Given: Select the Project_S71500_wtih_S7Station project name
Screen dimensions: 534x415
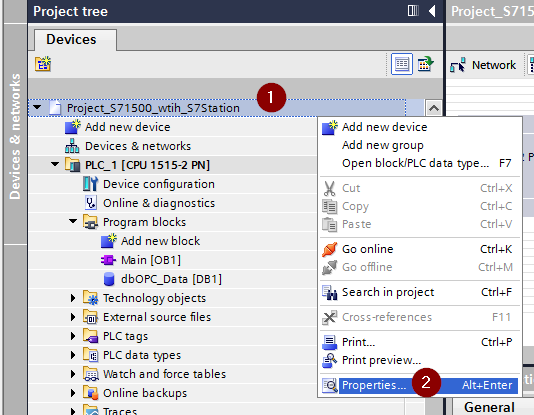Looking at the screenshot, I should [x=153, y=108].
